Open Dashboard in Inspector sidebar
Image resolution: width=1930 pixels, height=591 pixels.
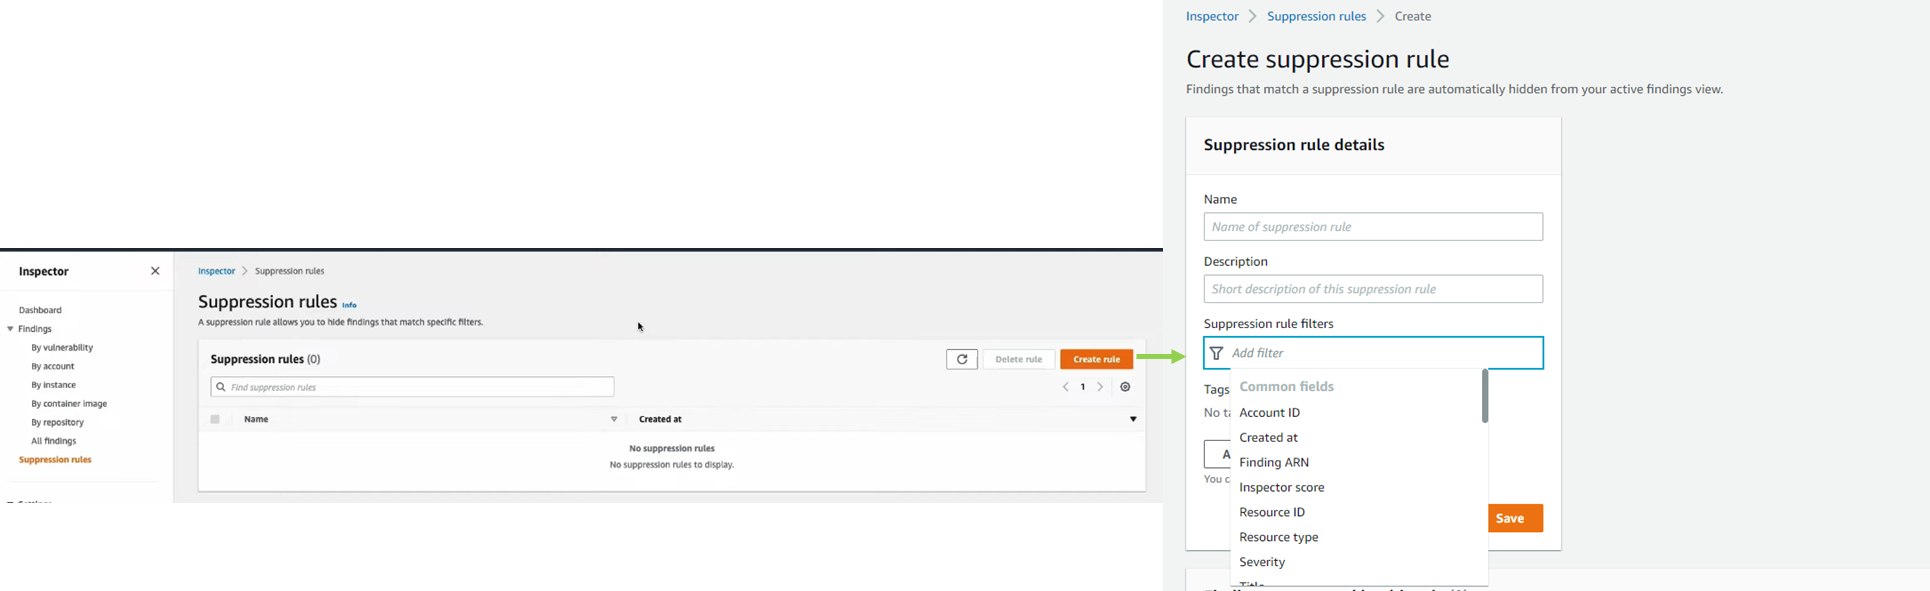click(40, 310)
